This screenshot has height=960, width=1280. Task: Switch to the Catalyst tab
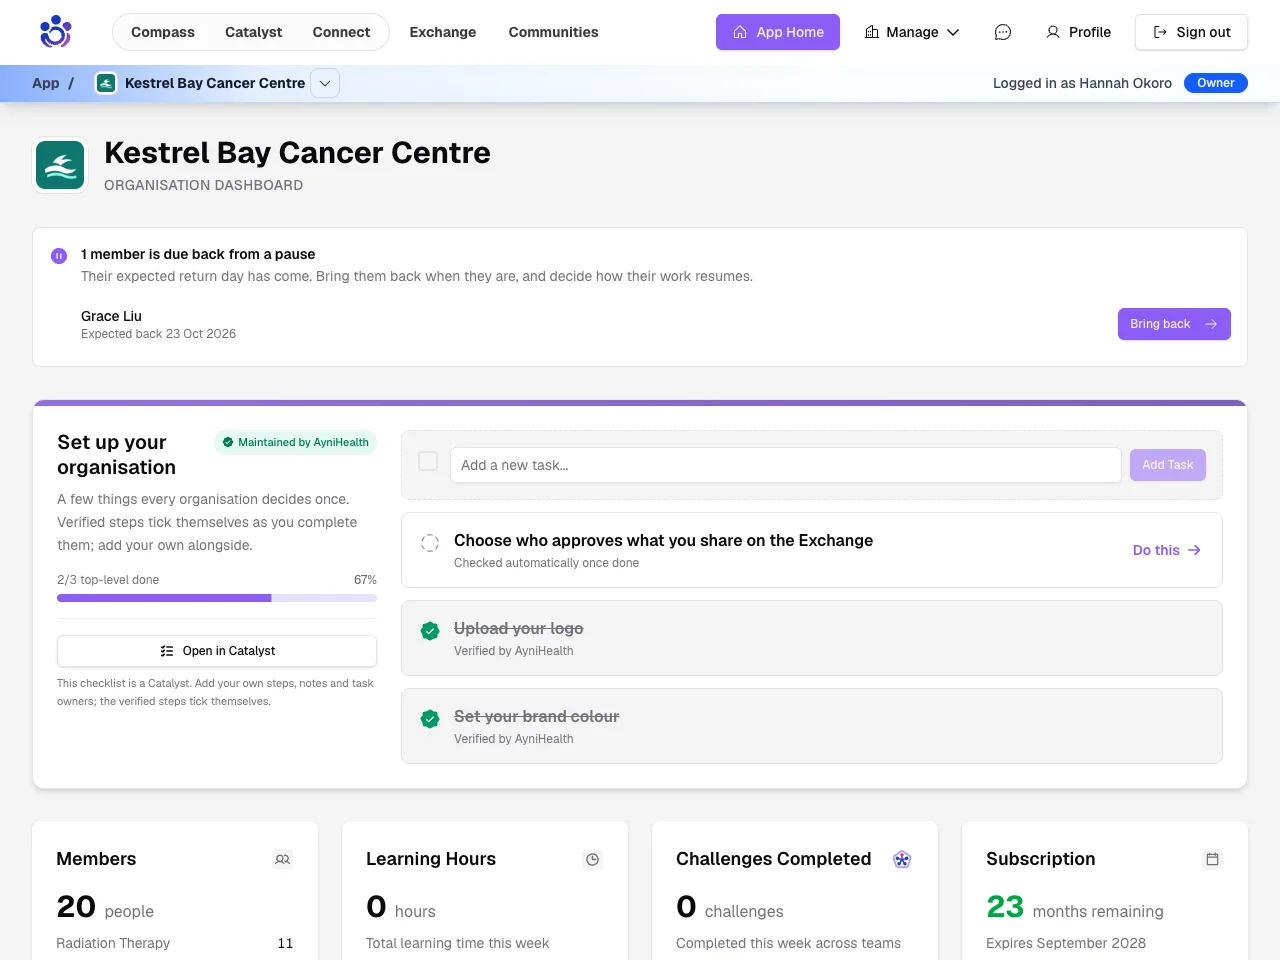point(254,32)
